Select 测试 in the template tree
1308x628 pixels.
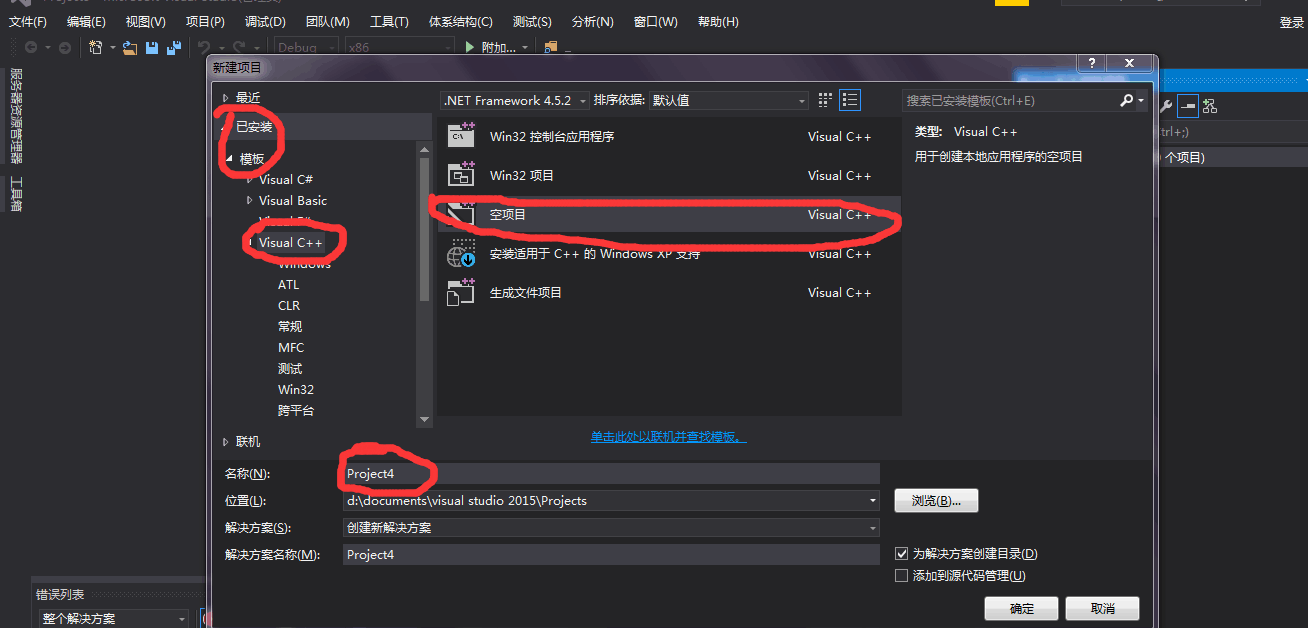(x=290, y=369)
